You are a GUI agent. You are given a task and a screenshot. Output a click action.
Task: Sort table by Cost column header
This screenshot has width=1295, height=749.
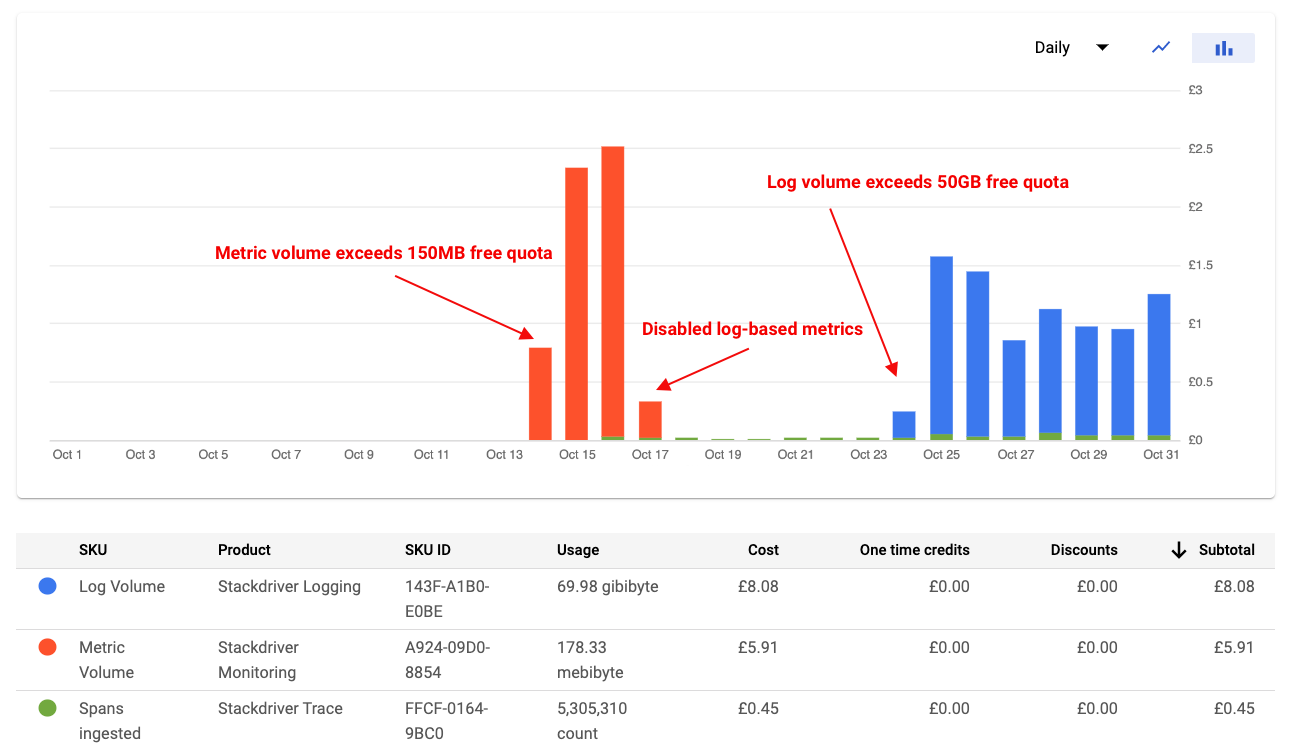763,550
